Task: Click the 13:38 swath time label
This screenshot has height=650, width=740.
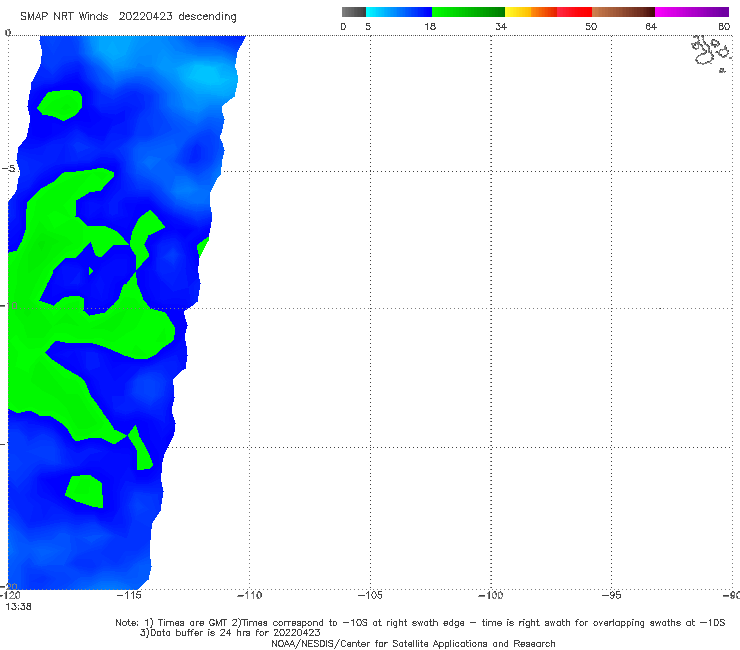Action: (x=18, y=607)
